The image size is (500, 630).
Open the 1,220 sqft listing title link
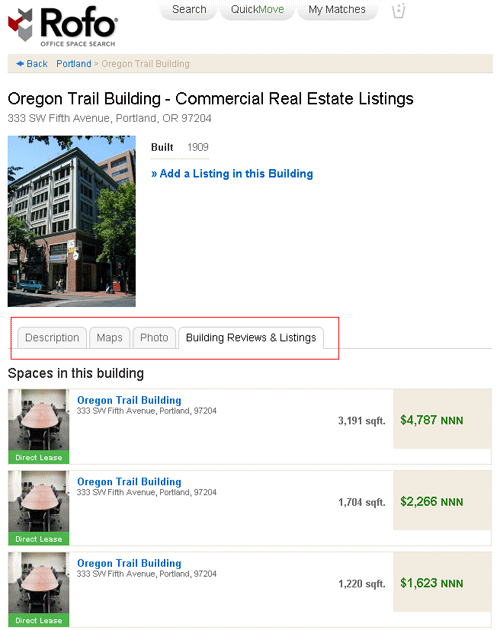[129, 563]
